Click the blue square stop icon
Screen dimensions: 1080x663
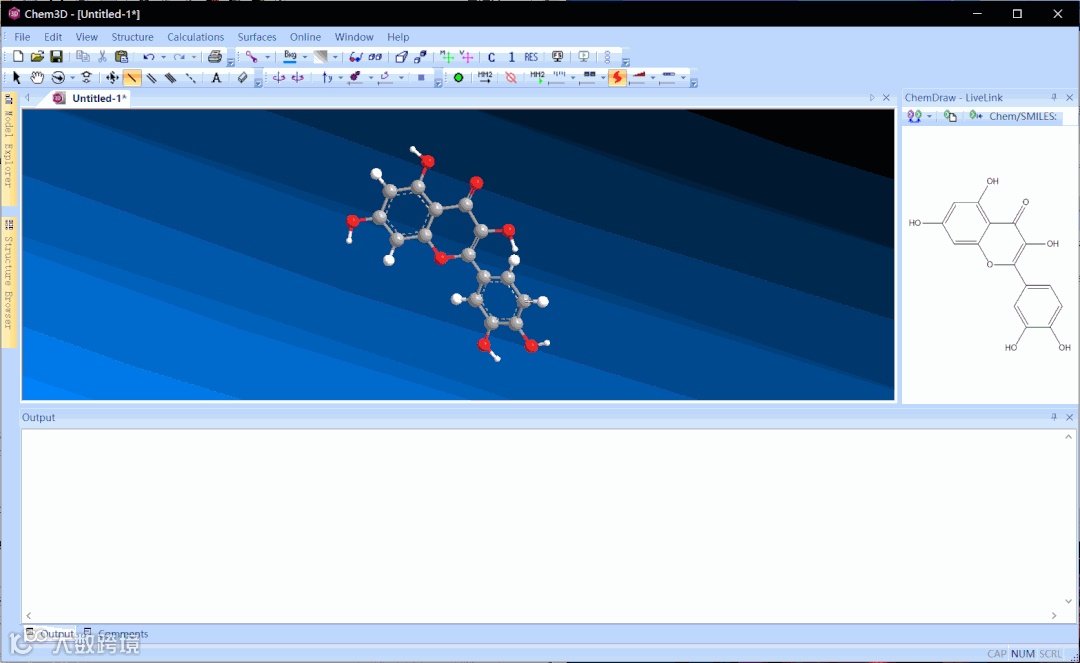422,78
